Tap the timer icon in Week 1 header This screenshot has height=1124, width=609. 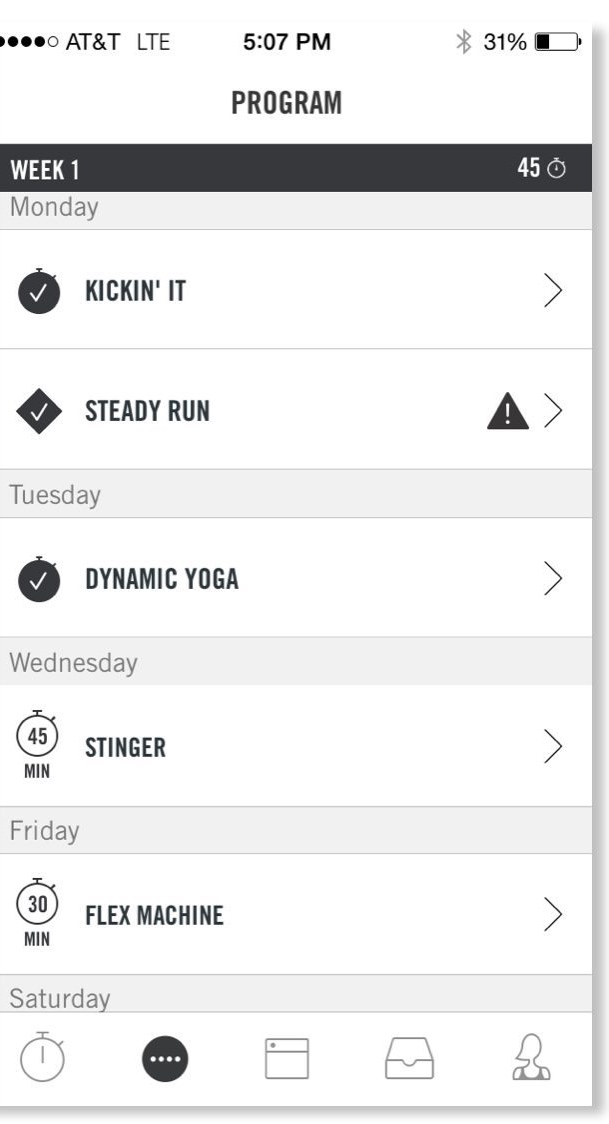pyautogui.click(x=556, y=170)
